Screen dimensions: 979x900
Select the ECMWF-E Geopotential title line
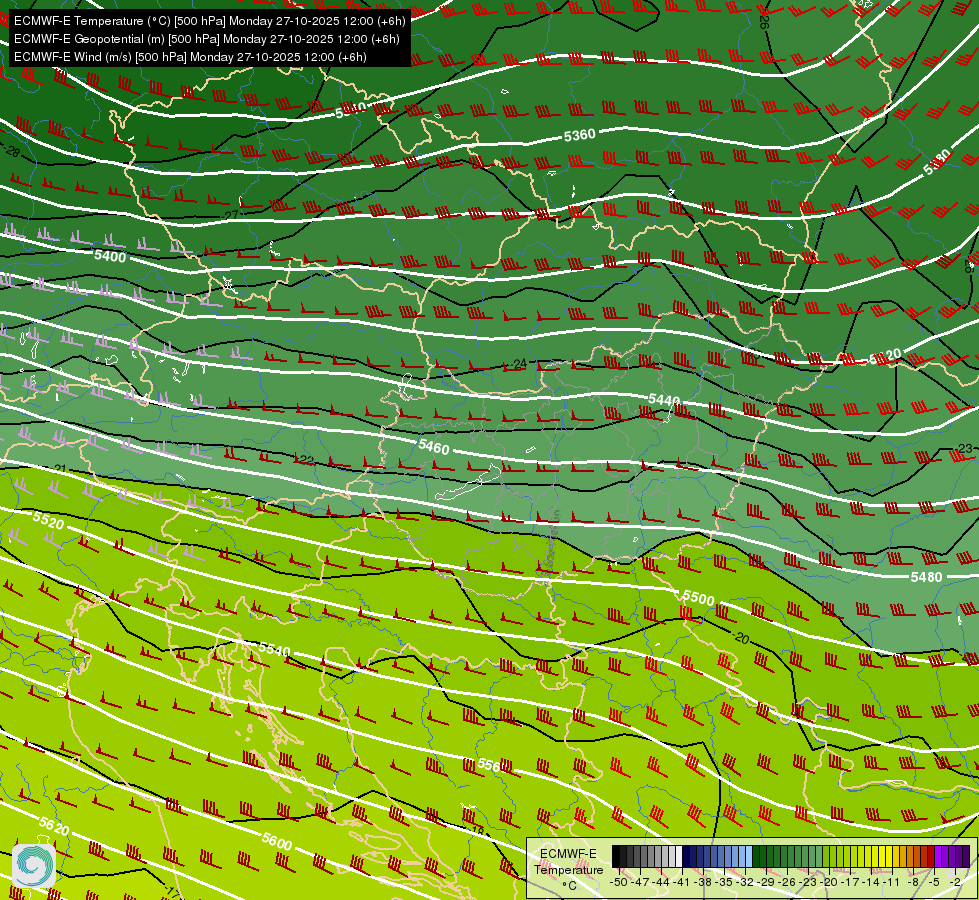click(x=207, y=39)
